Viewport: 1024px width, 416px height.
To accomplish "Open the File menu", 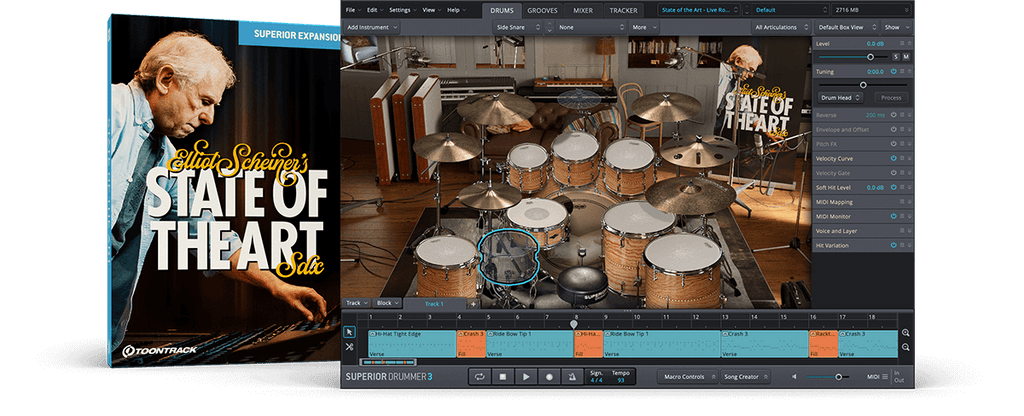I will 353,10.
